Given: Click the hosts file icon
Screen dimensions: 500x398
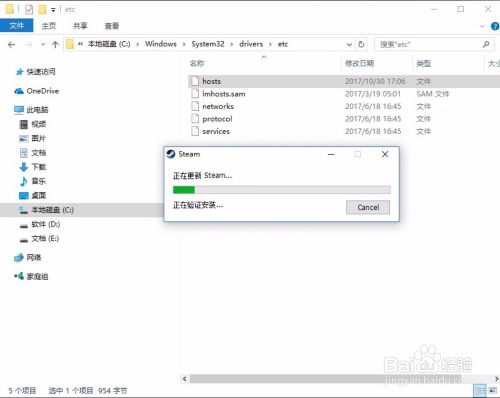Looking at the screenshot, I should point(195,81).
